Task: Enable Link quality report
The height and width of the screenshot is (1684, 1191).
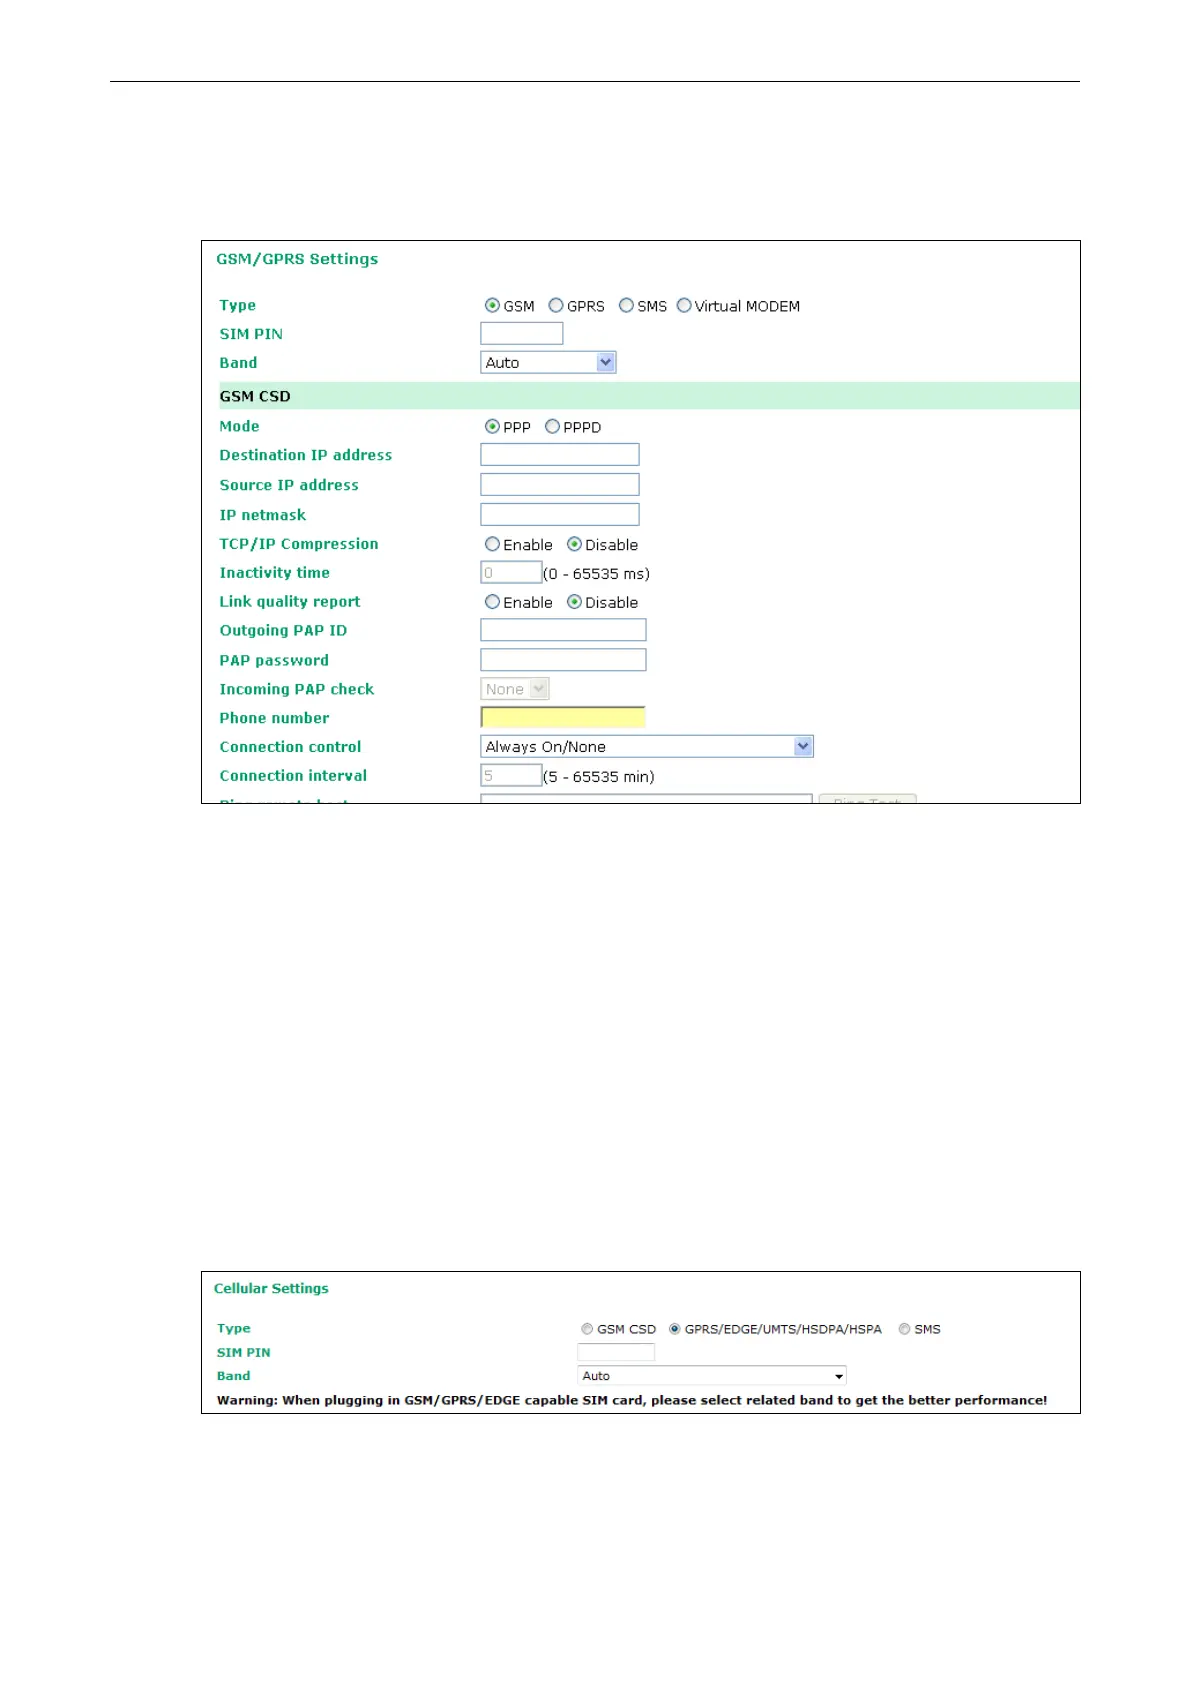Action: [x=492, y=603]
